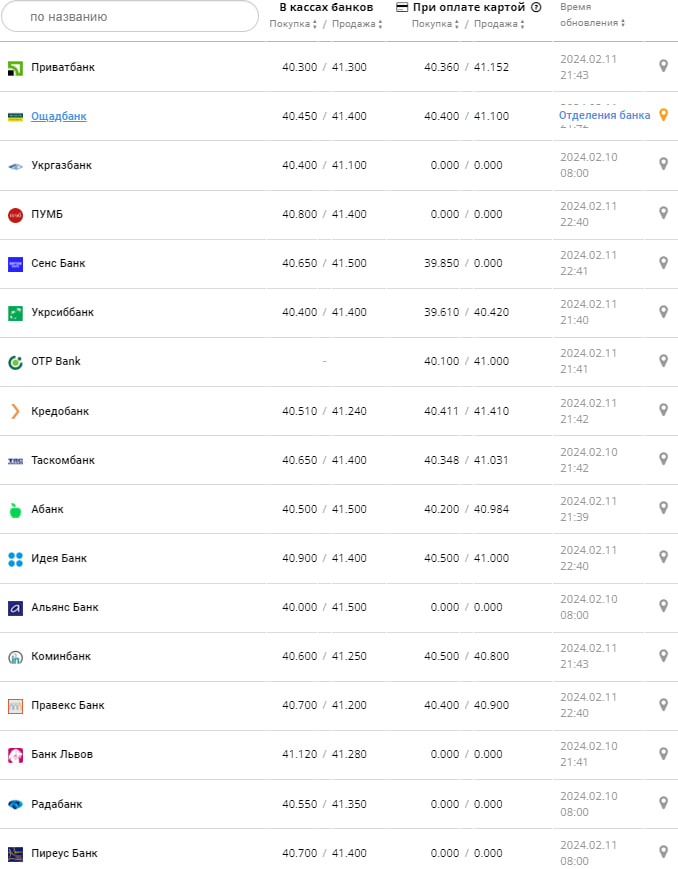Click the Укрсиббанк green logo
This screenshot has height=869, width=678.
pyautogui.click(x=15, y=313)
